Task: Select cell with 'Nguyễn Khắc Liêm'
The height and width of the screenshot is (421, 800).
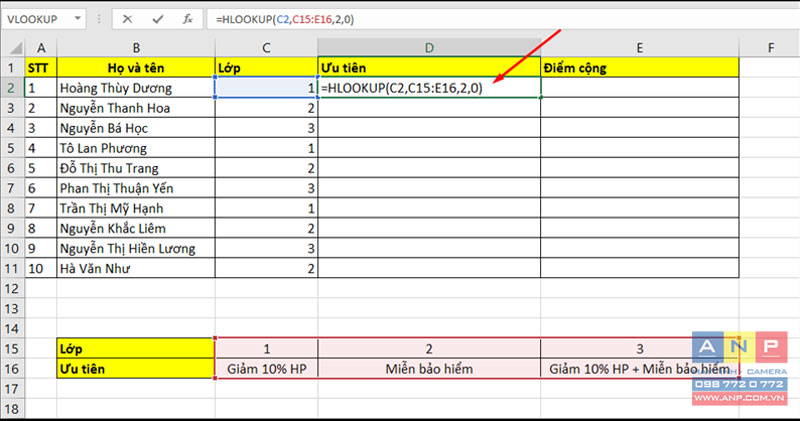Action: click(136, 228)
